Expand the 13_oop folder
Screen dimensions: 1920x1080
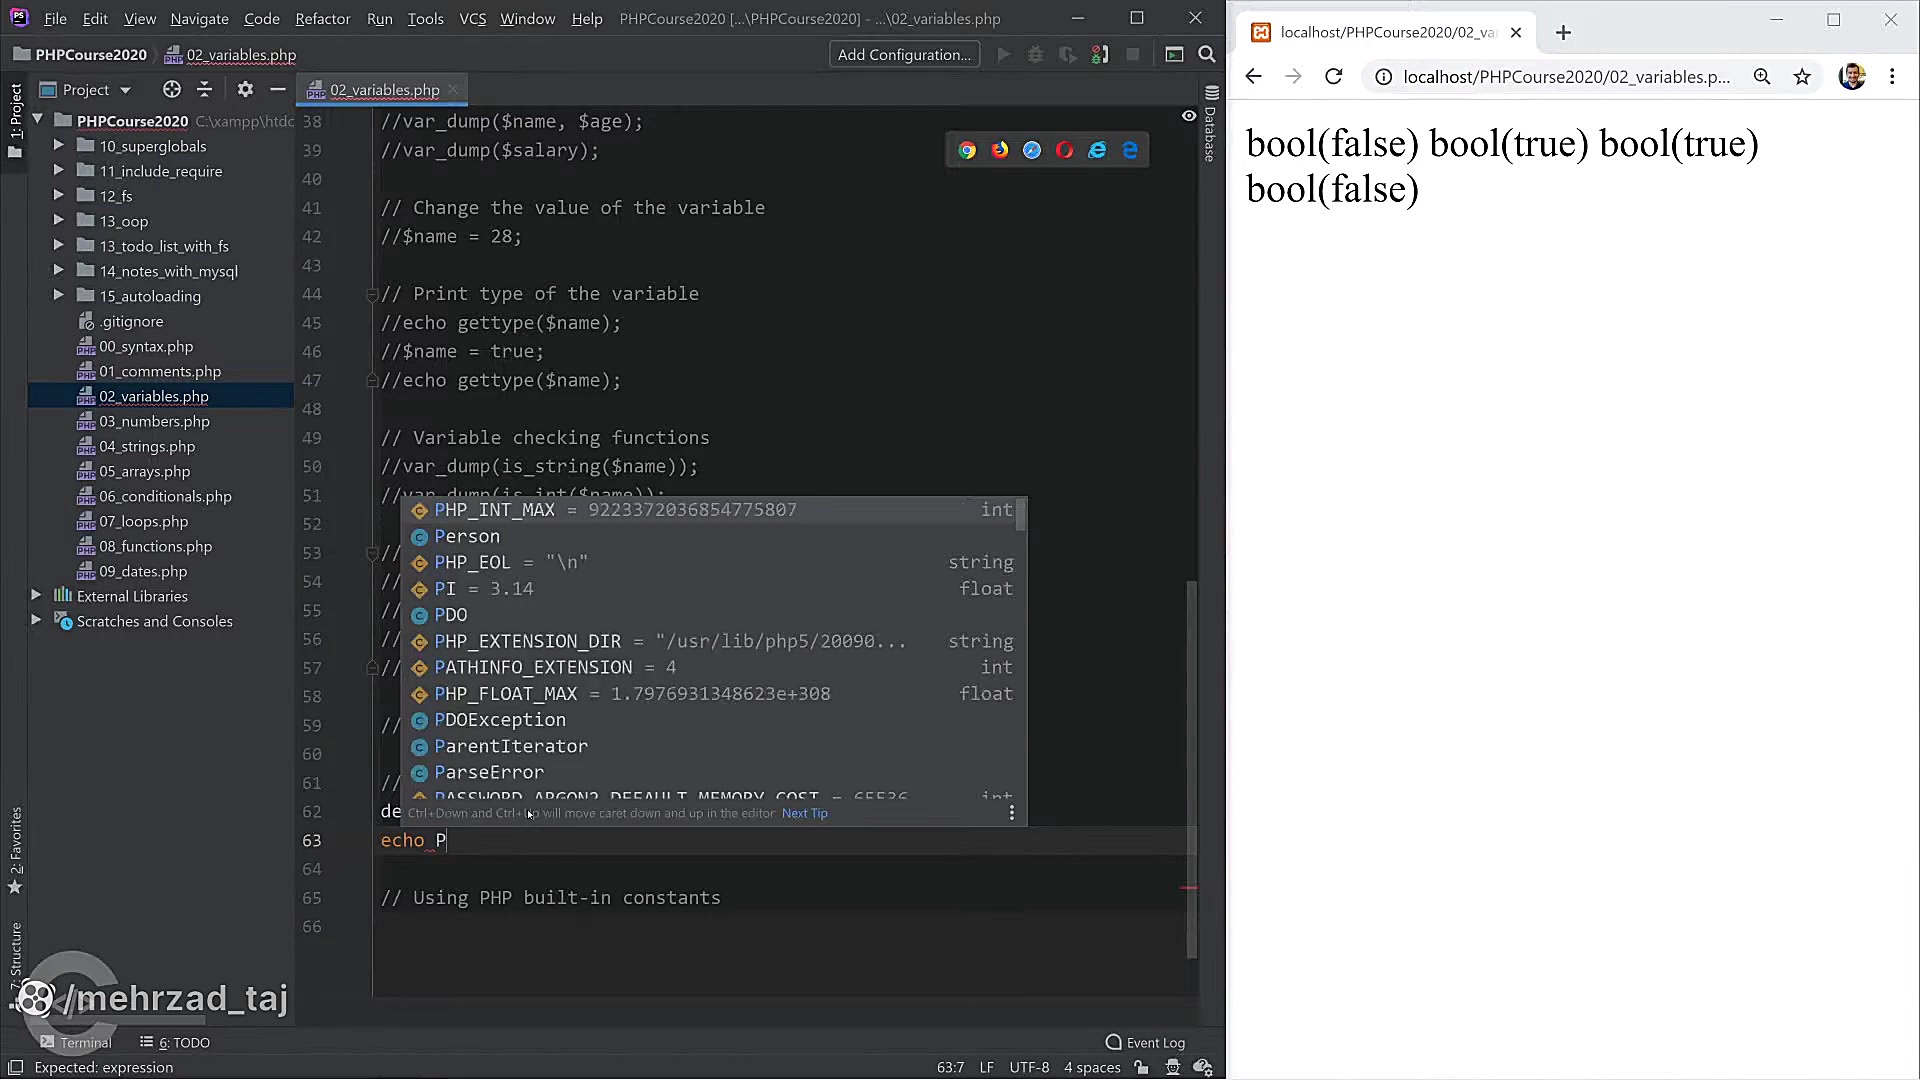click(x=58, y=221)
